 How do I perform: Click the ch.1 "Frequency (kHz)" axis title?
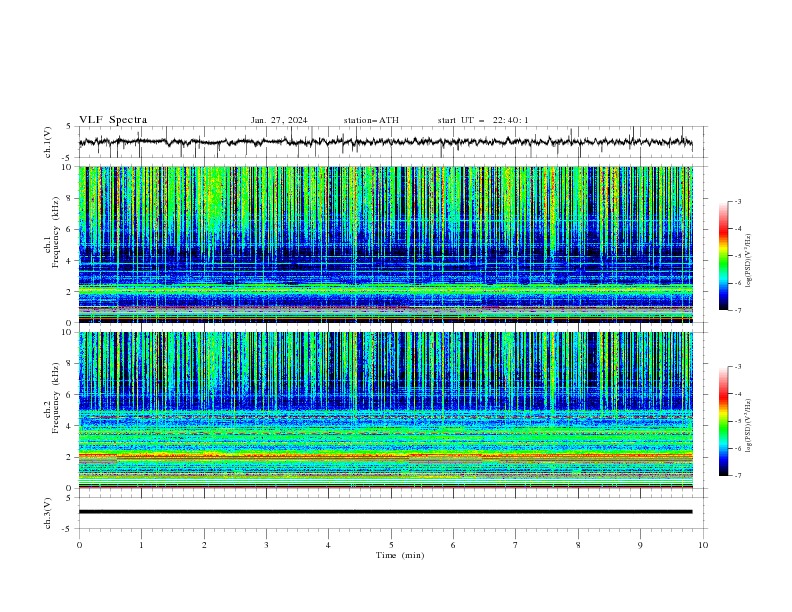(x=55, y=232)
